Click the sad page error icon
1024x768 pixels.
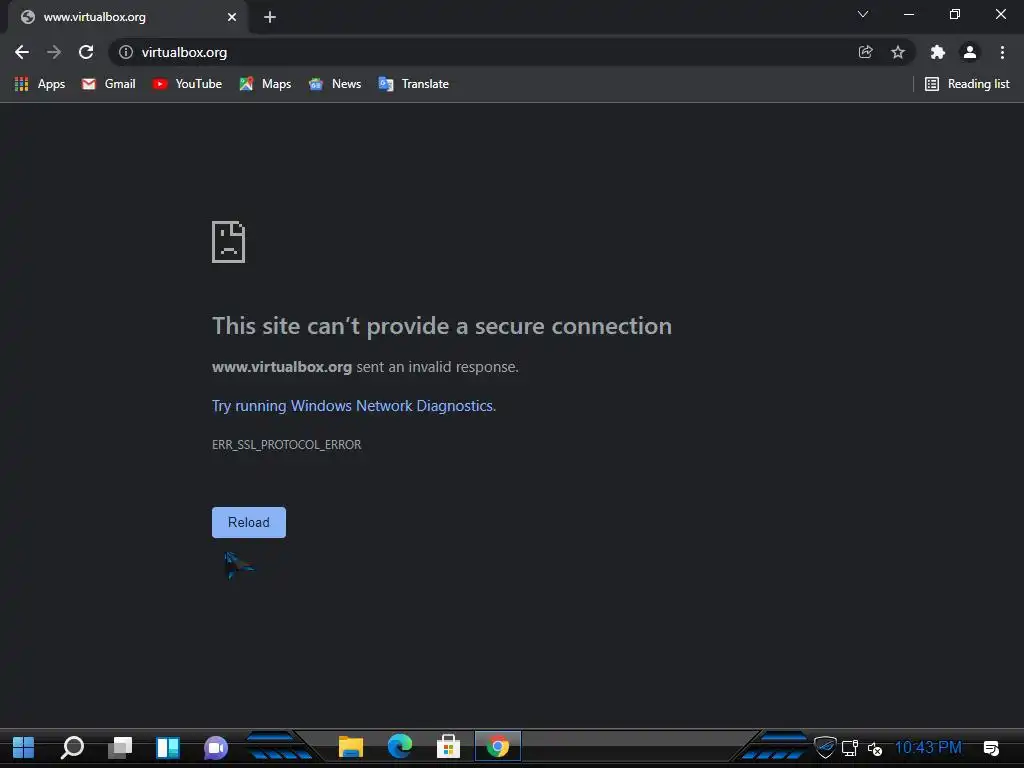click(229, 242)
